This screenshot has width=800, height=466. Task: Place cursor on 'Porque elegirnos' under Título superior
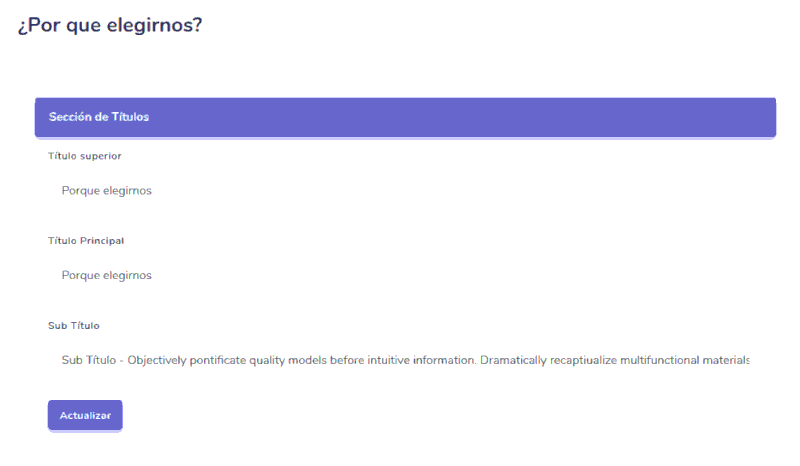click(106, 190)
